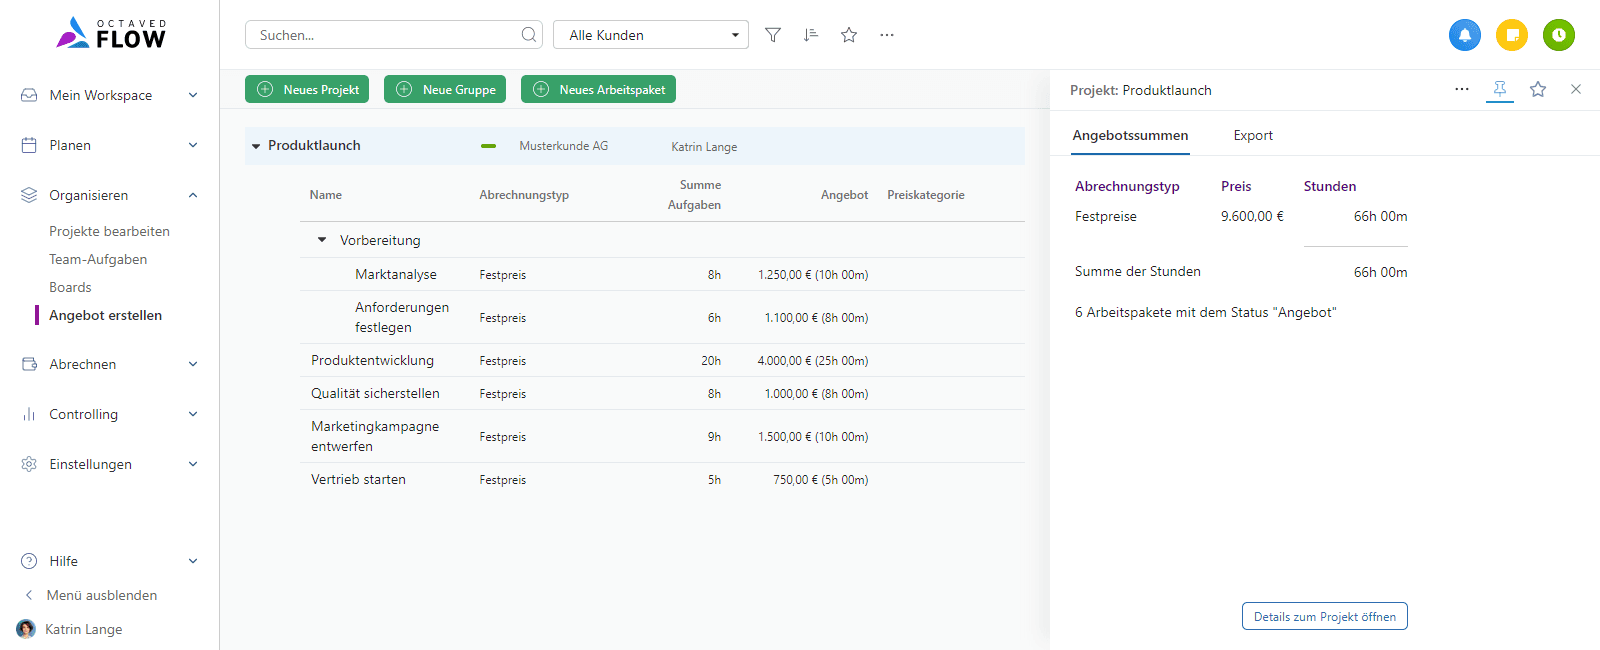
Task: Click the green time tracking clock
Action: click(x=1558, y=35)
